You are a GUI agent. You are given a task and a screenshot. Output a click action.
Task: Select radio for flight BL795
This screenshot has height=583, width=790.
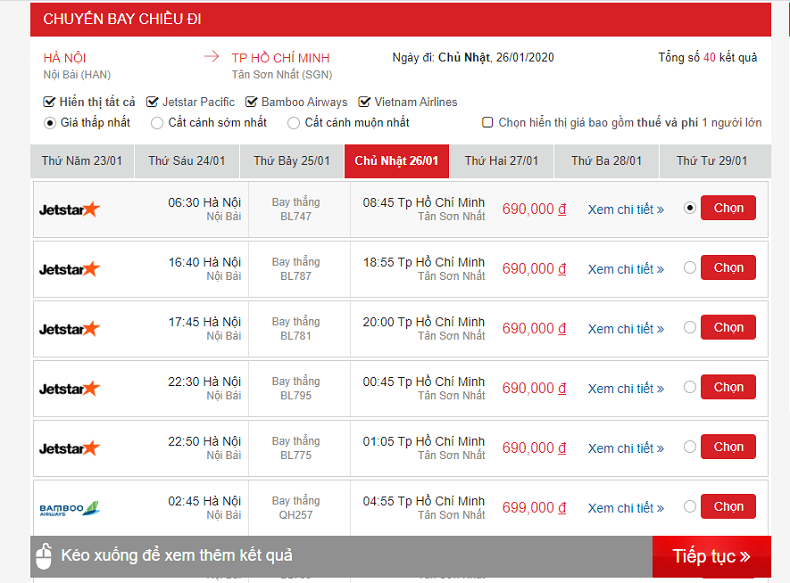tap(690, 387)
